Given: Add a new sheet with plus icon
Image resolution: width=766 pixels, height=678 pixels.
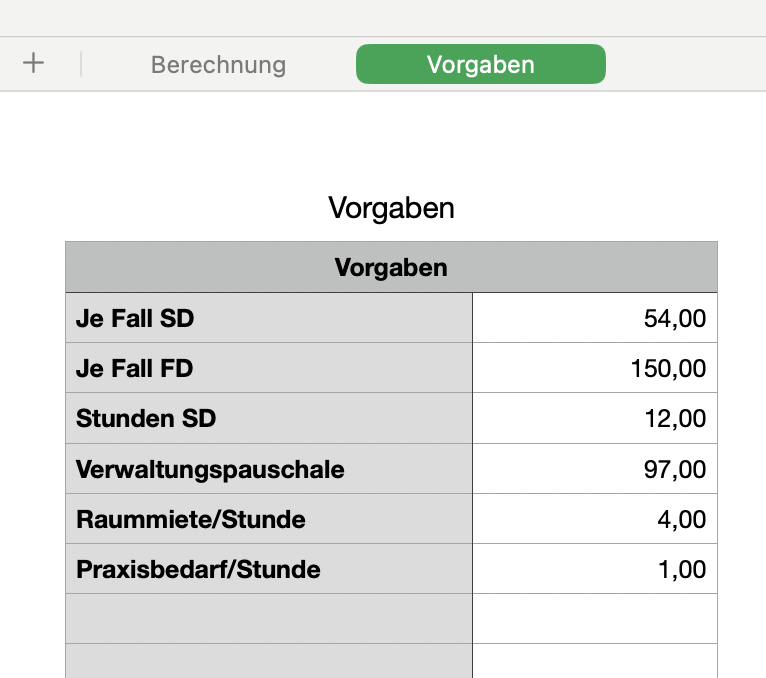Looking at the screenshot, I should (34, 64).
